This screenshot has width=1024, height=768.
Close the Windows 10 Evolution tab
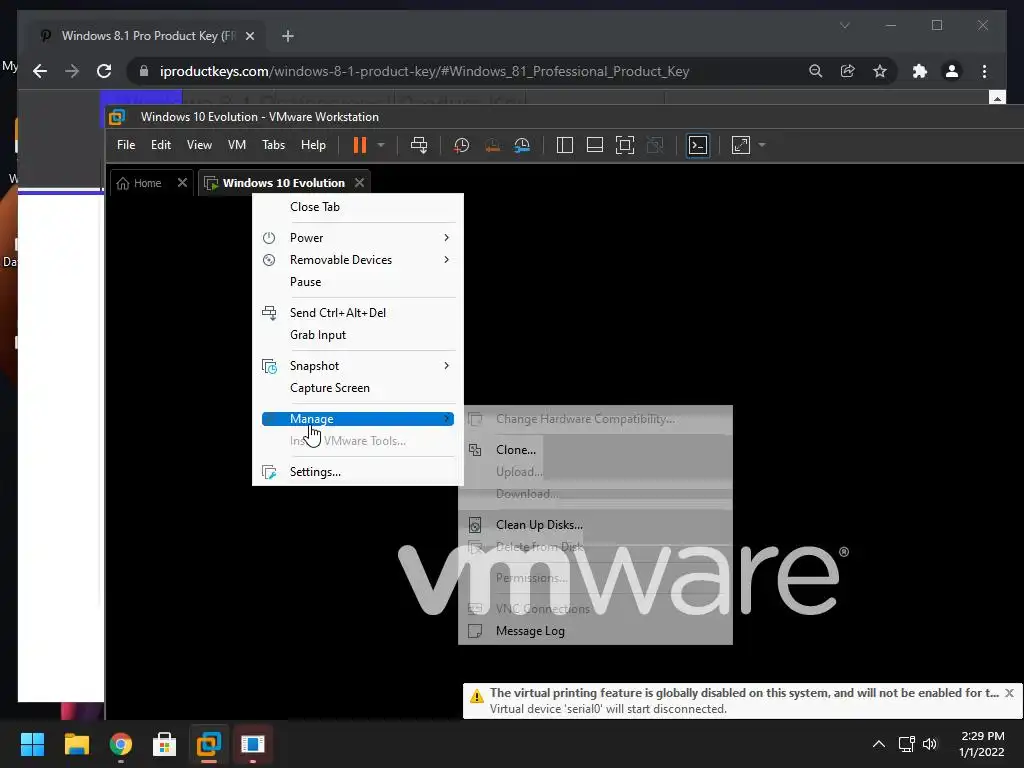click(359, 183)
